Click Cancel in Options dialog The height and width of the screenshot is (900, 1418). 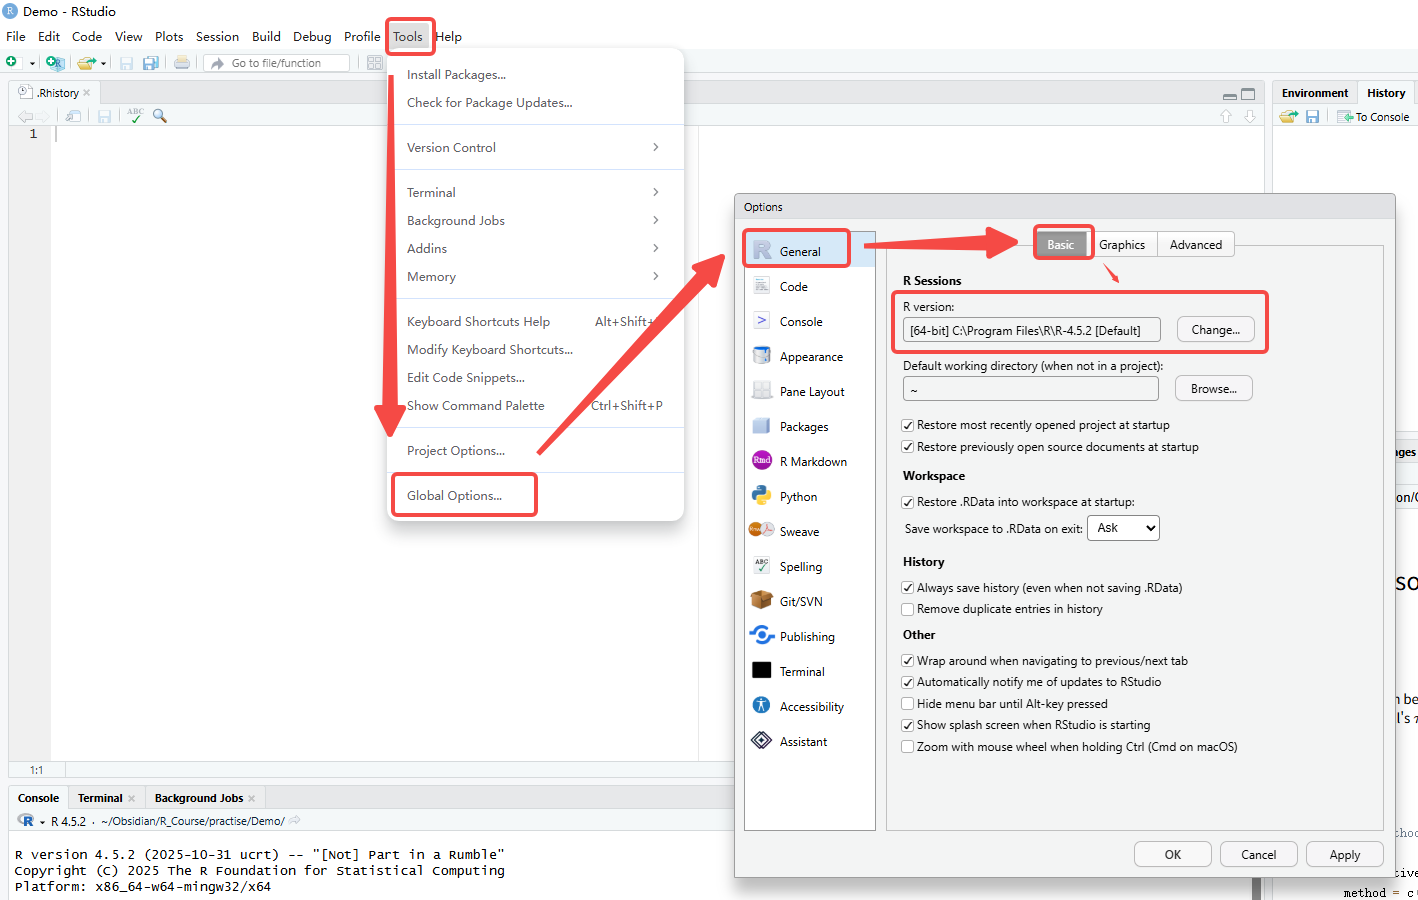(1259, 855)
